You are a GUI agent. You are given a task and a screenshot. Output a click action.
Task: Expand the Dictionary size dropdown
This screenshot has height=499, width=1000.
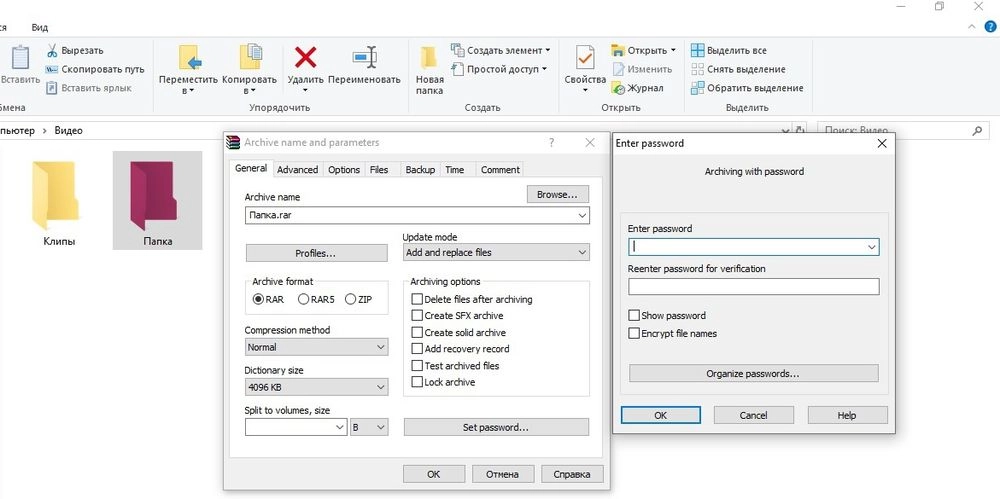(316, 387)
